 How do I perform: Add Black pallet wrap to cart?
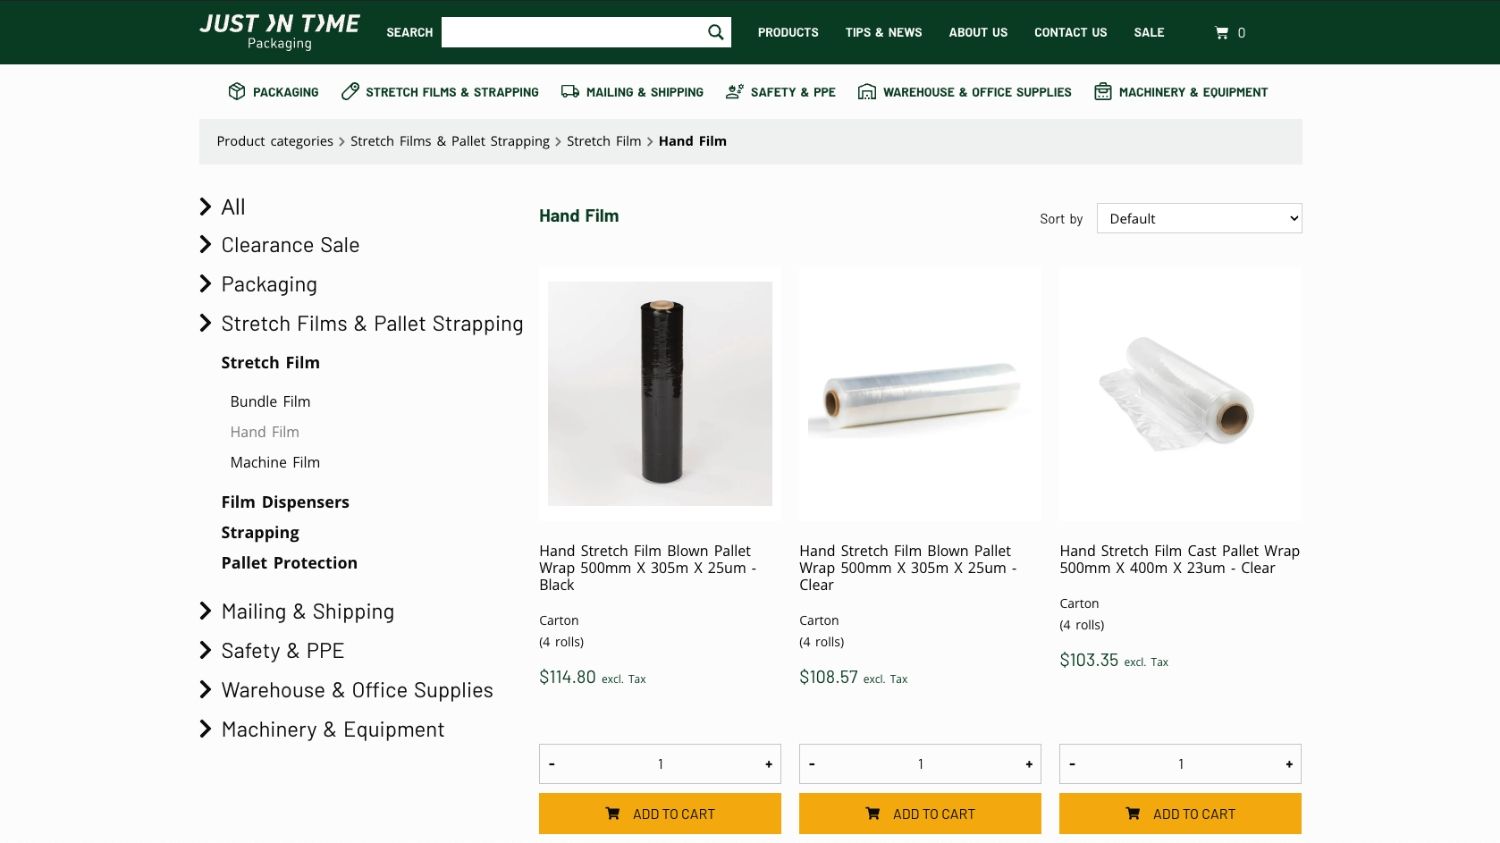(660, 814)
